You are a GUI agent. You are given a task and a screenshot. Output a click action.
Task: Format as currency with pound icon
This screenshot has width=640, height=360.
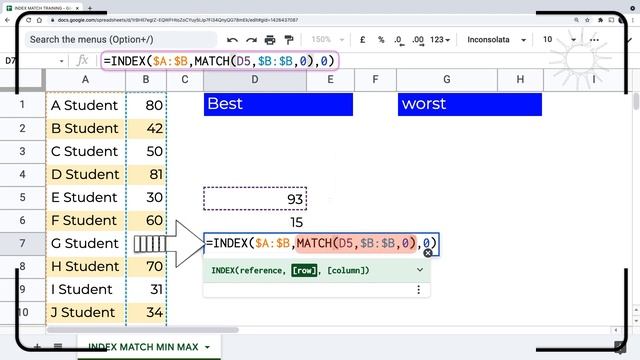tap(362, 40)
